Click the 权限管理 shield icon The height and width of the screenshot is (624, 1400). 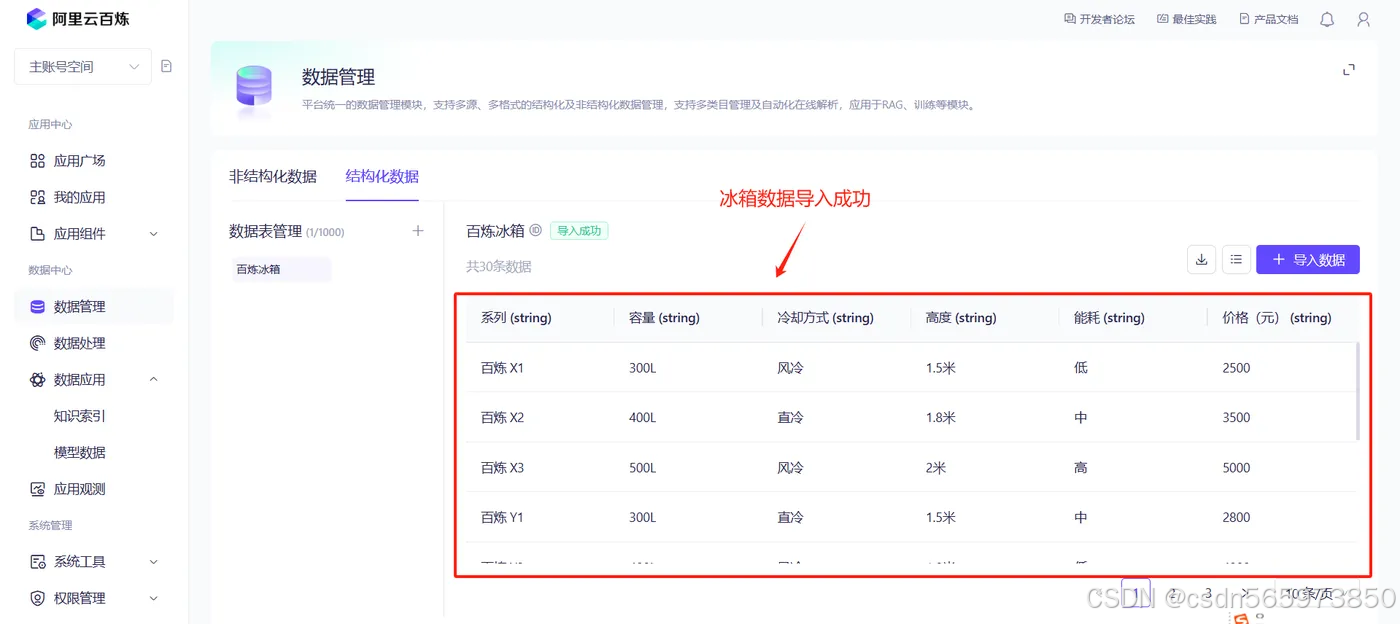click(x=37, y=598)
